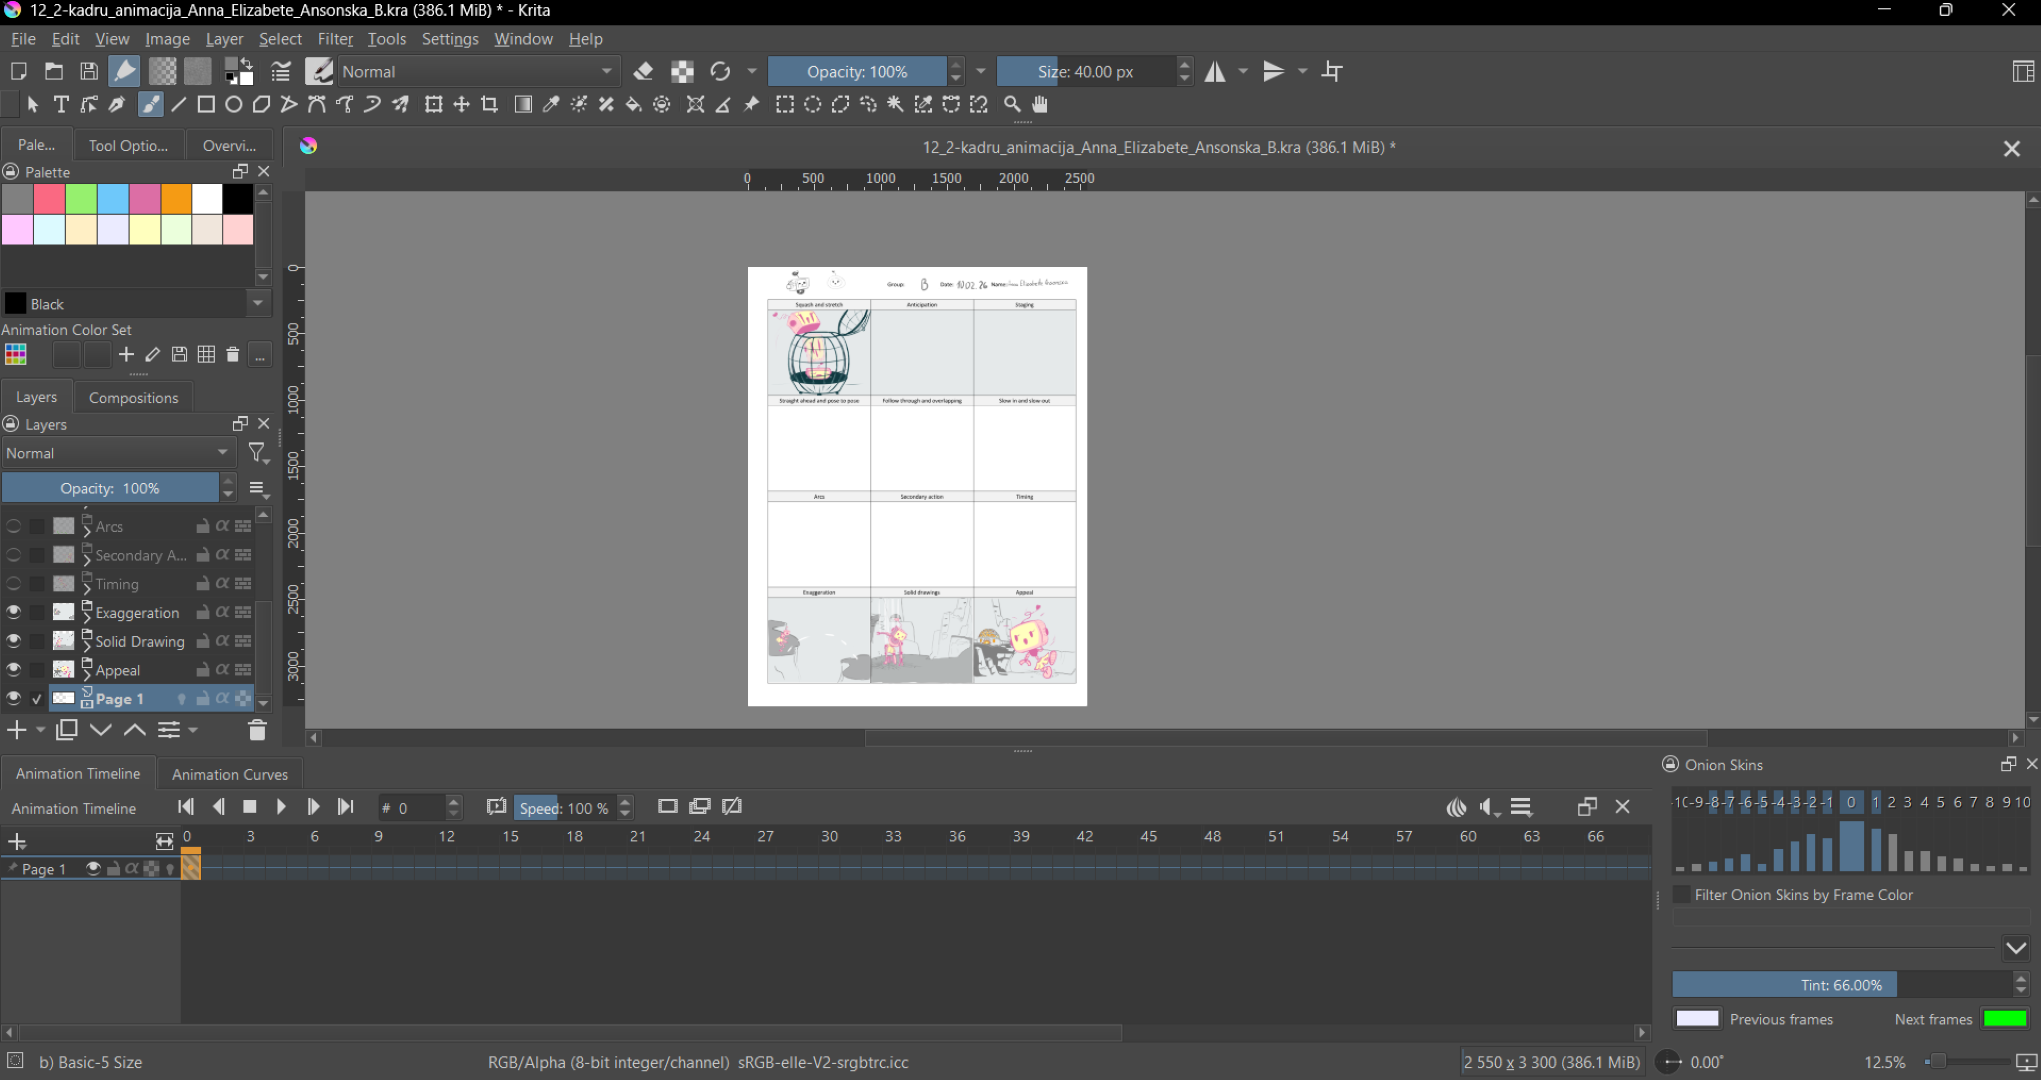Image resolution: width=2041 pixels, height=1080 pixels.
Task: Toggle the onion skins icon in timeline
Action: (x=1456, y=807)
